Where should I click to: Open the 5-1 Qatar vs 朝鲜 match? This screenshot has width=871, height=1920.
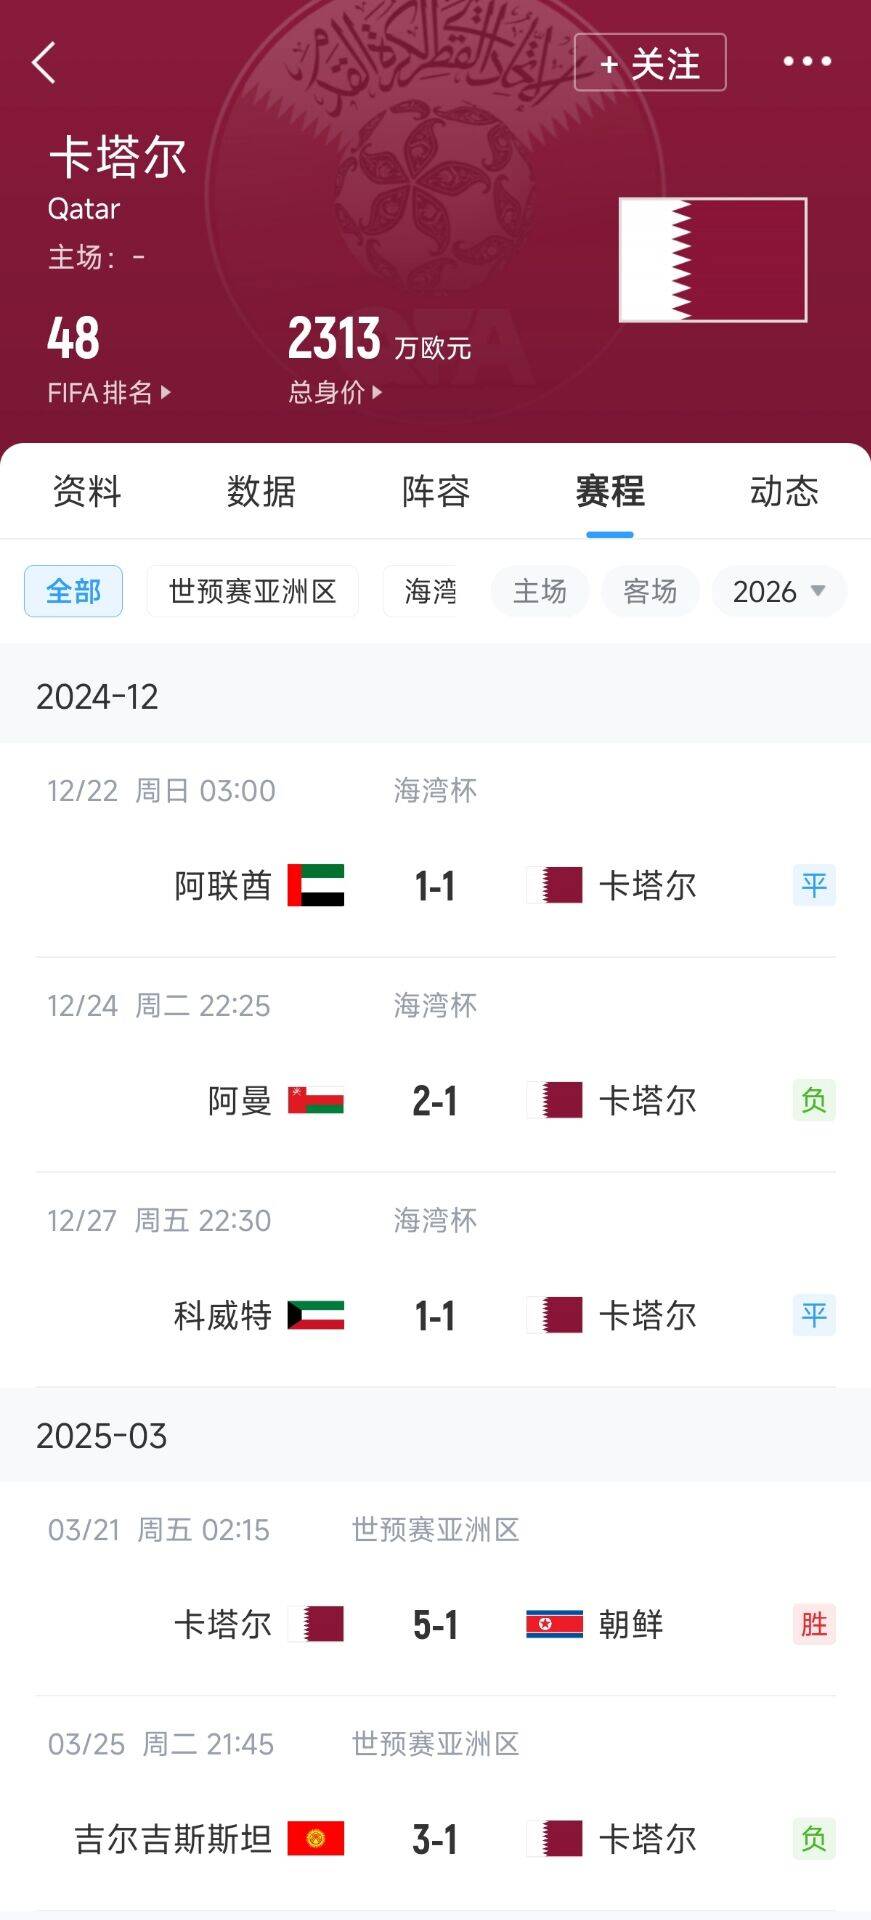pyautogui.click(x=435, y=1624)
